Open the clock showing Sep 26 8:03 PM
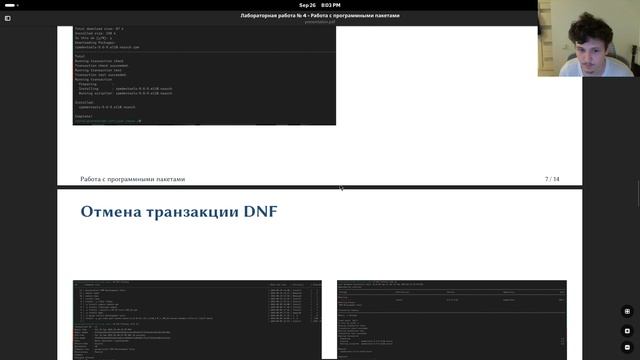 coord(320,5)
